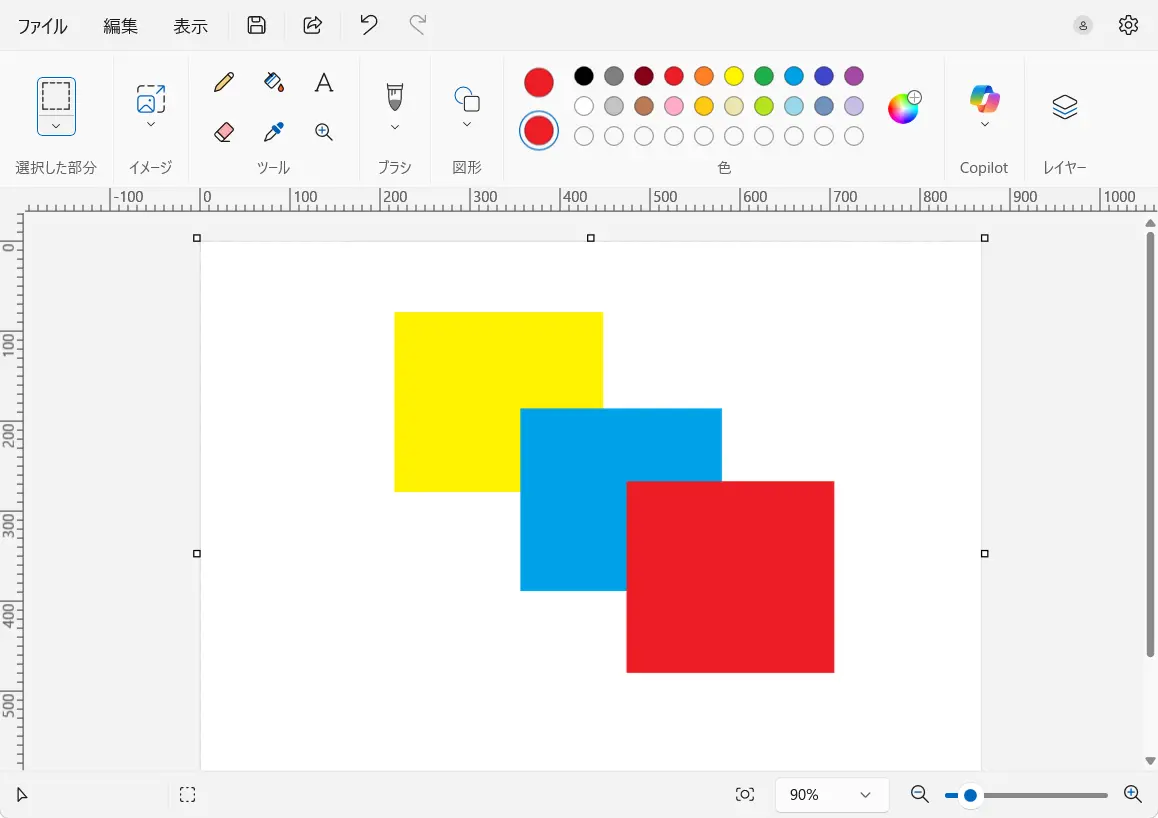Open the 編集 menu
This screenshot has width=1158, height=818.
[x=120, y=26]
